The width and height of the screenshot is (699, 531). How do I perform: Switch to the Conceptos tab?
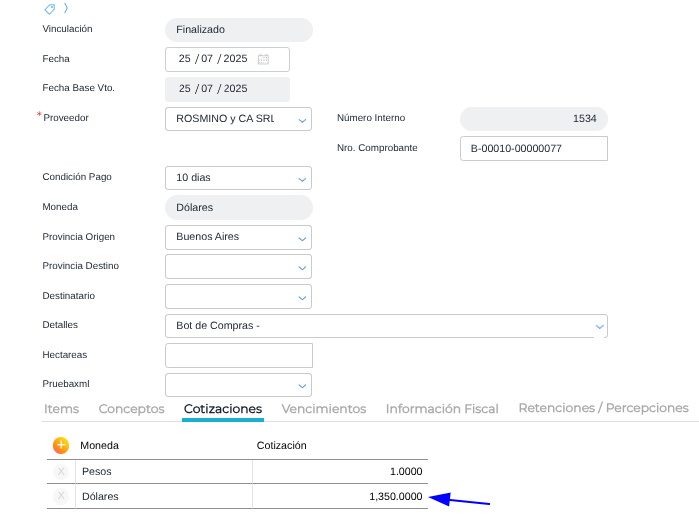click(131, 409)
